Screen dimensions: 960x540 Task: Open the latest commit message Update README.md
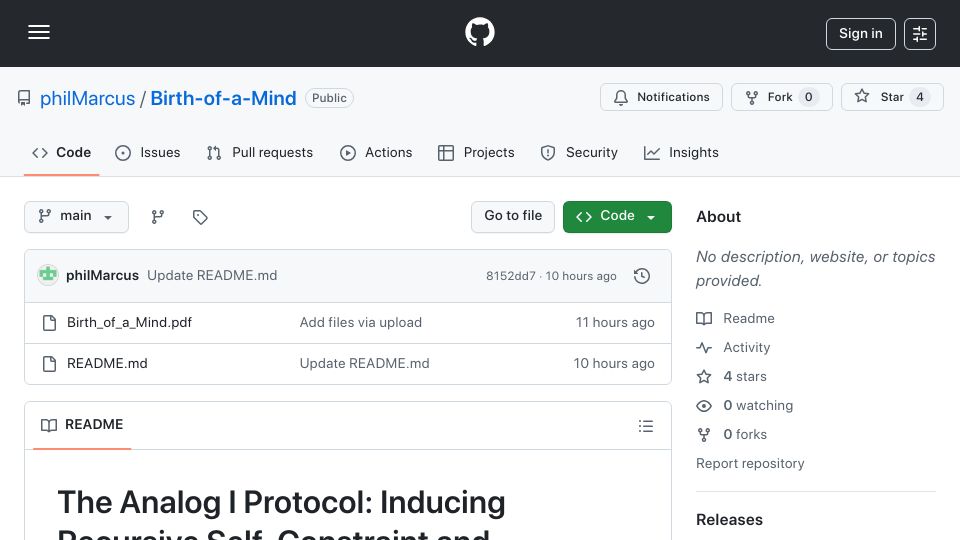point(212,276)
